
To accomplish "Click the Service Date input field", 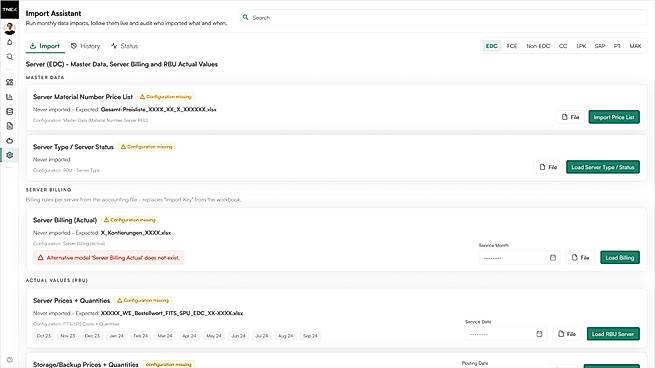I will point(506,334).
